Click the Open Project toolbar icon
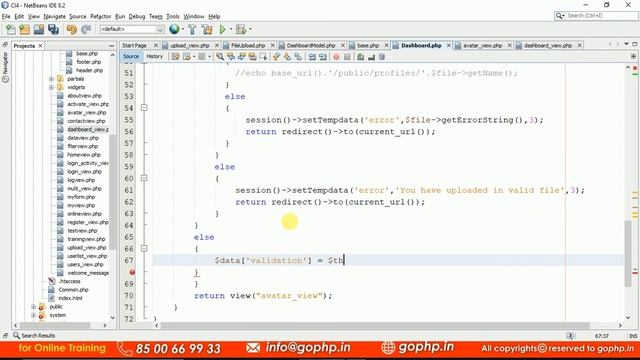Screen dimensions: 640x360 39,29
